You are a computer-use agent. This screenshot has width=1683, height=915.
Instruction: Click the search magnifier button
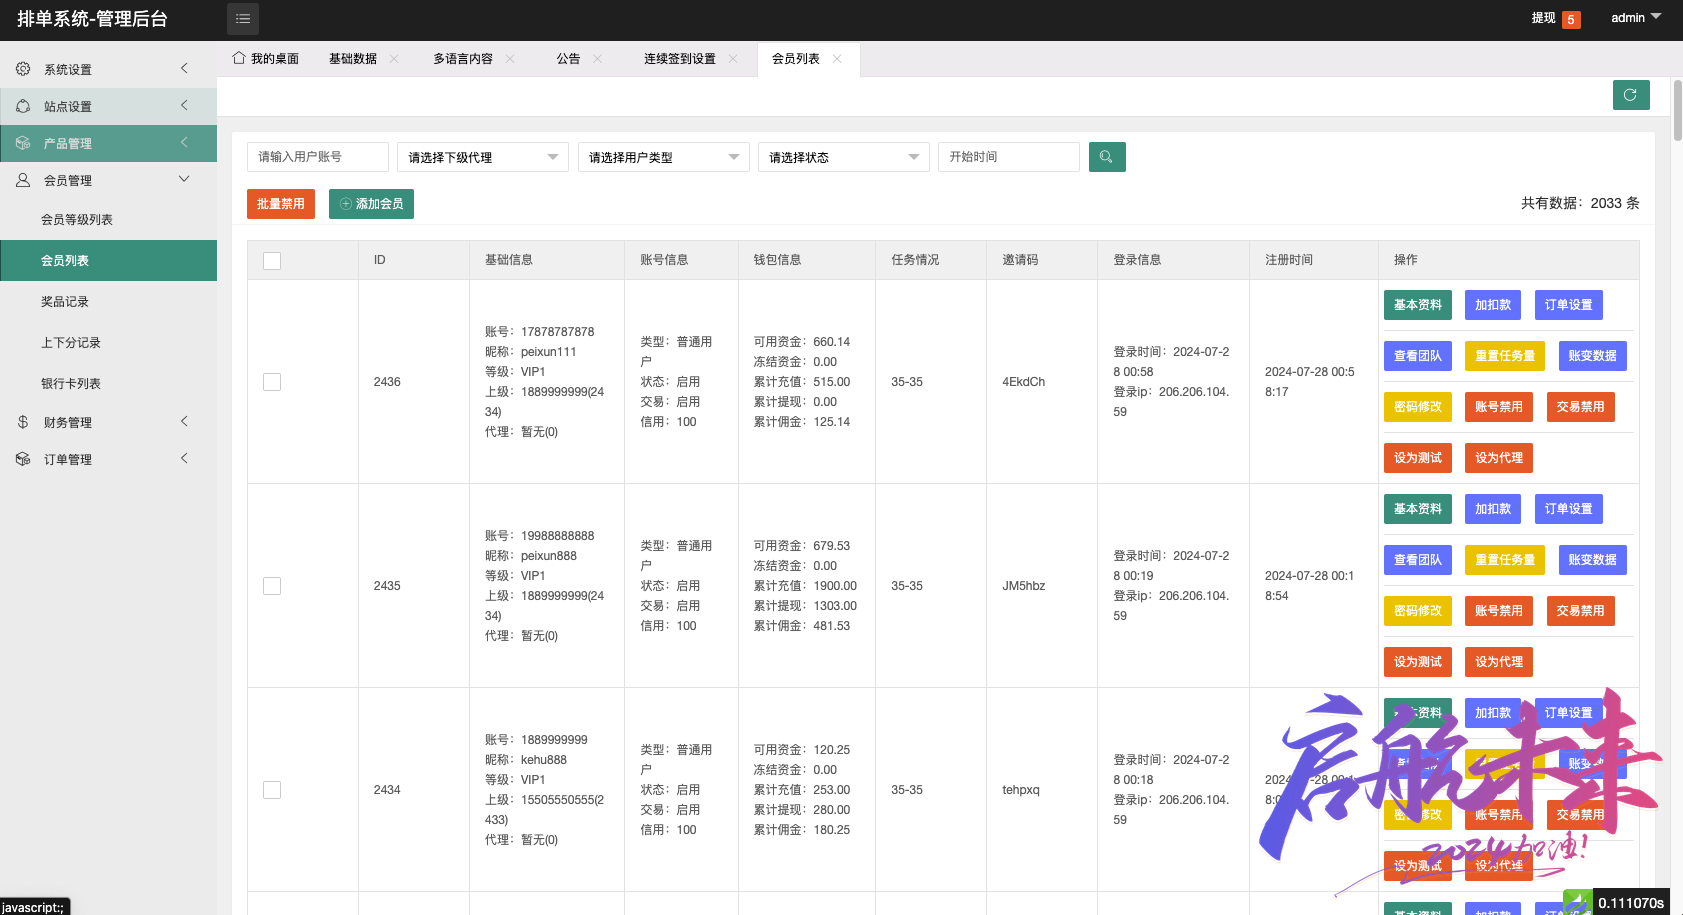[1106, 157]
